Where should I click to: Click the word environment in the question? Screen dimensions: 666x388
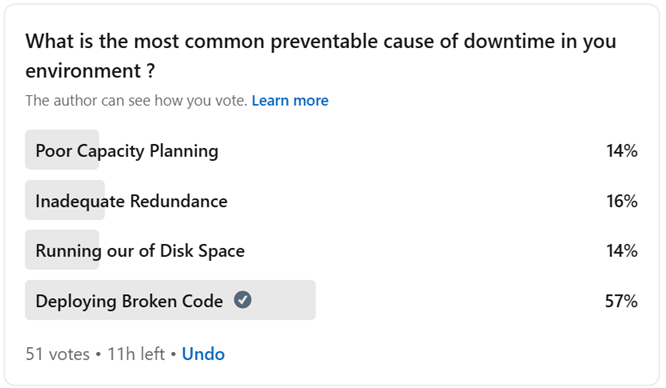pyautogui.click(x=83, y=71)
